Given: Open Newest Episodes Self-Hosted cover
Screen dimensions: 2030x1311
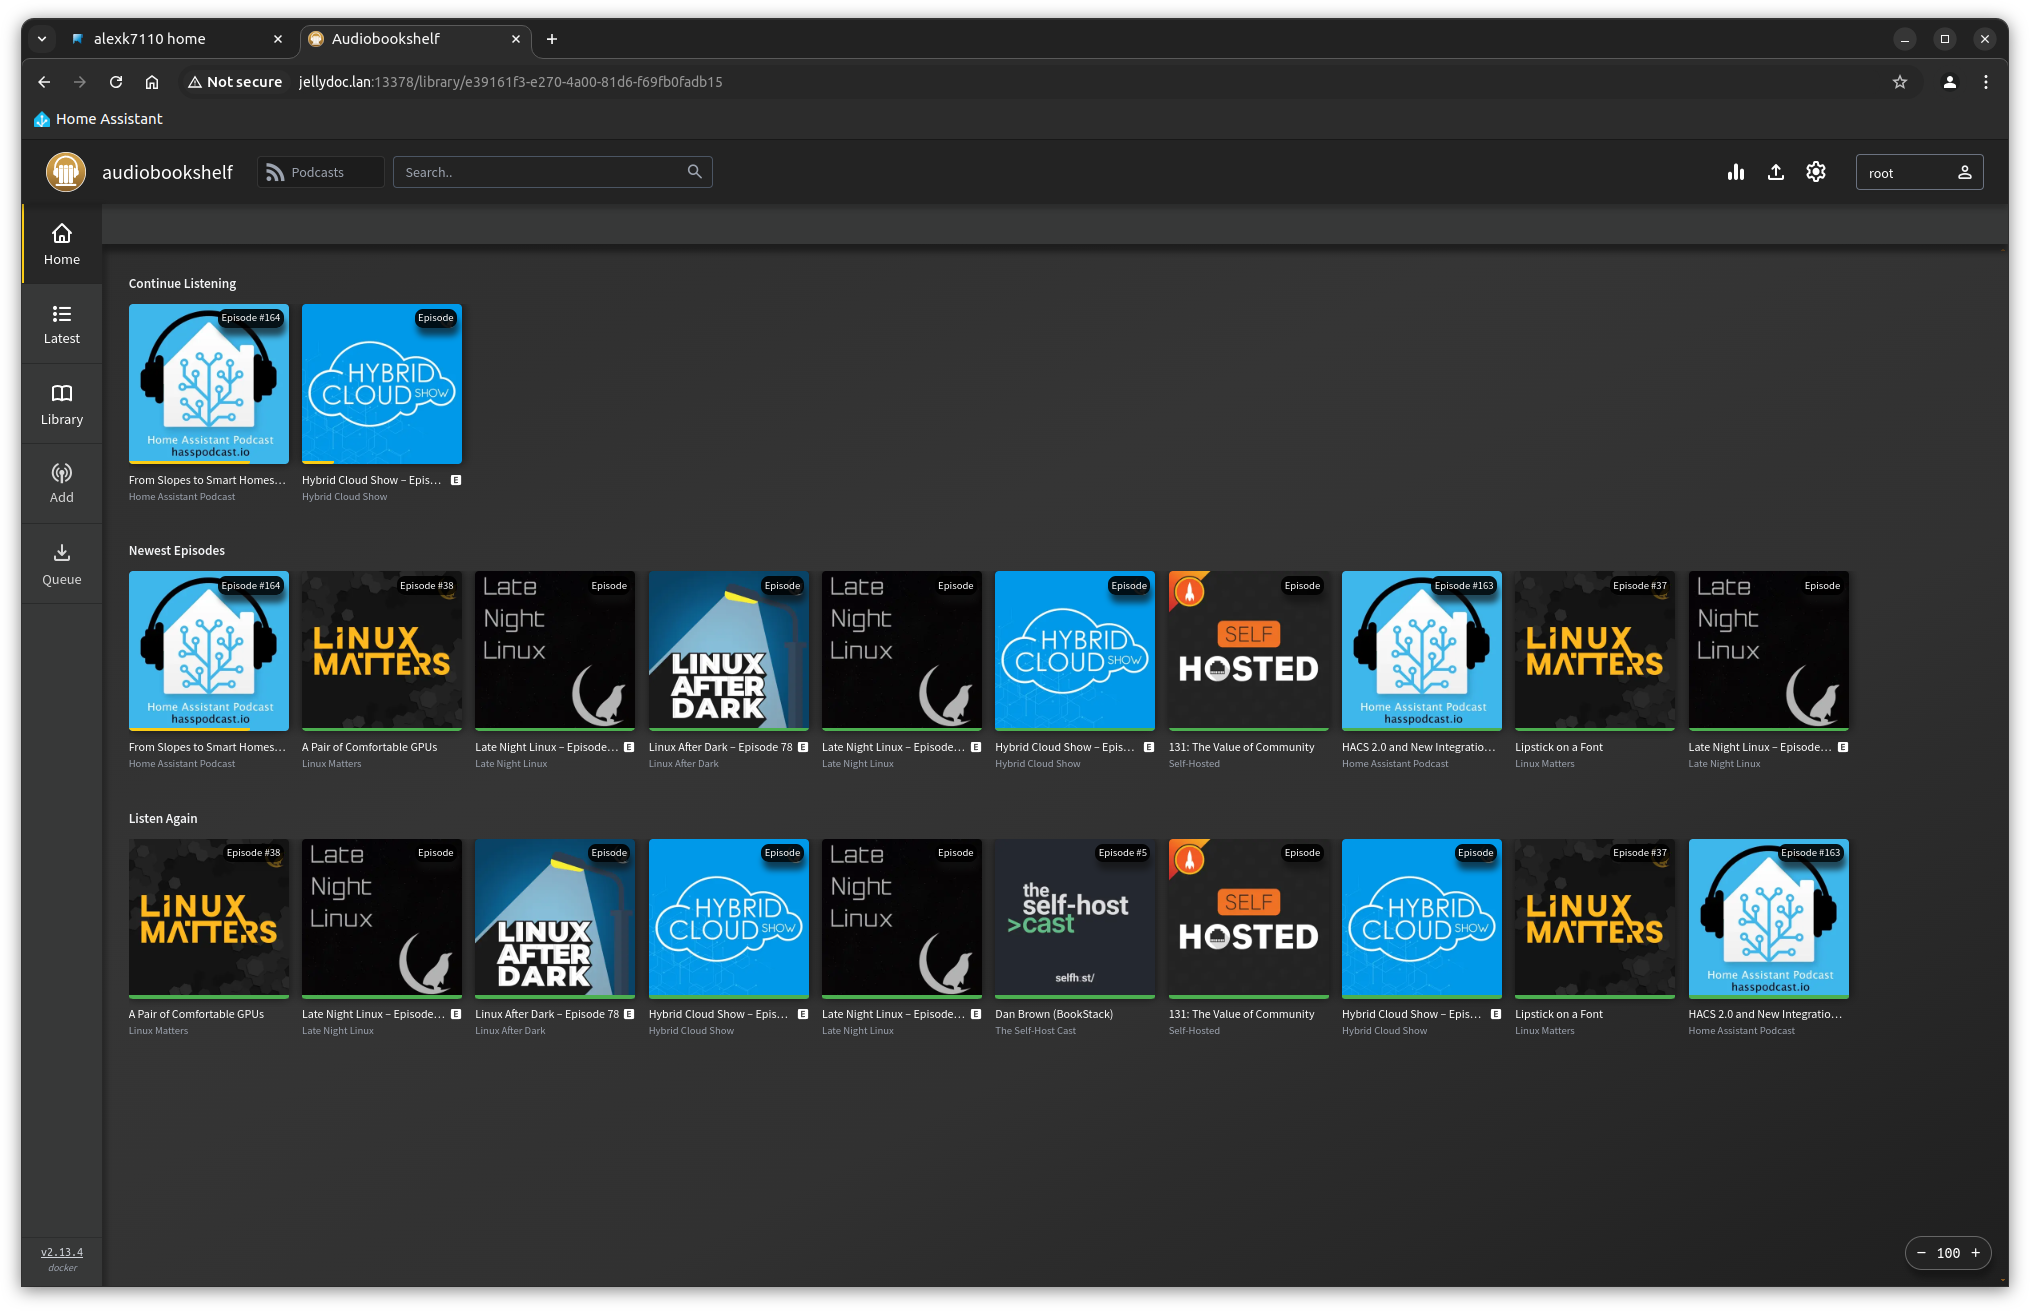Looking at the screenshot, I should [1249, 651].
